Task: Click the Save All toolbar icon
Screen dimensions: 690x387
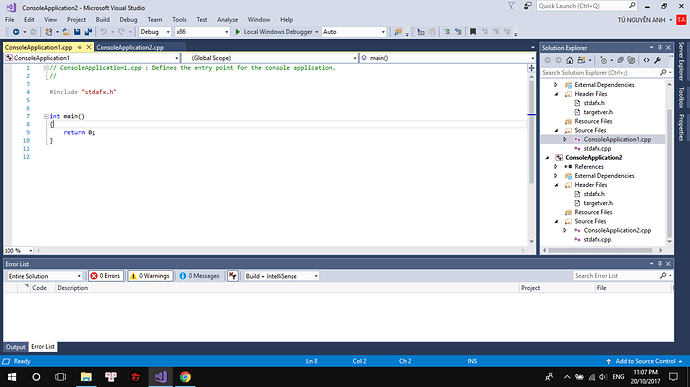Action: click(x=88, y=32)
